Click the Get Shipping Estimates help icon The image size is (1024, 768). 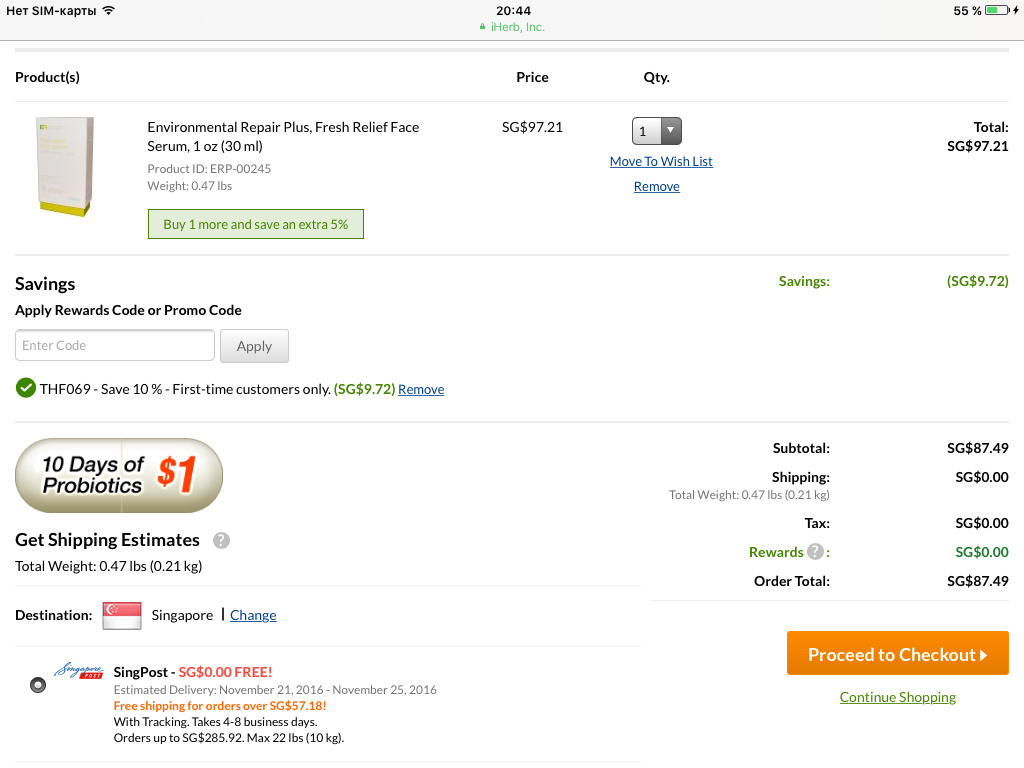point(221,540)
